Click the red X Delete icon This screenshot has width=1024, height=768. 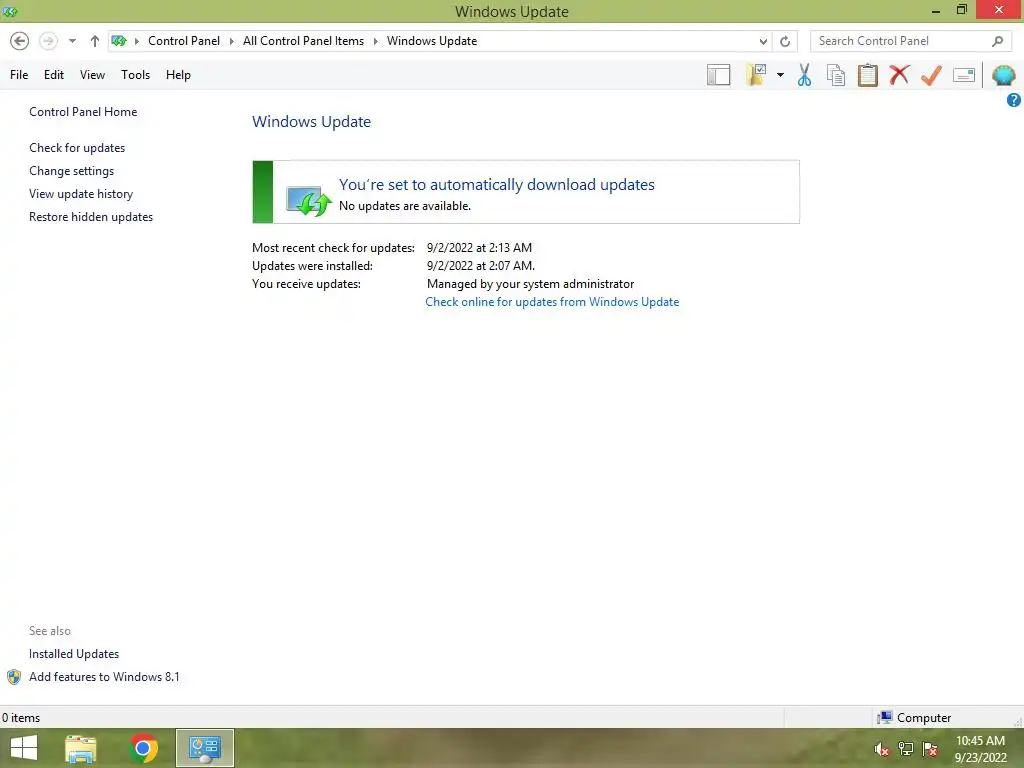point(899,74)
